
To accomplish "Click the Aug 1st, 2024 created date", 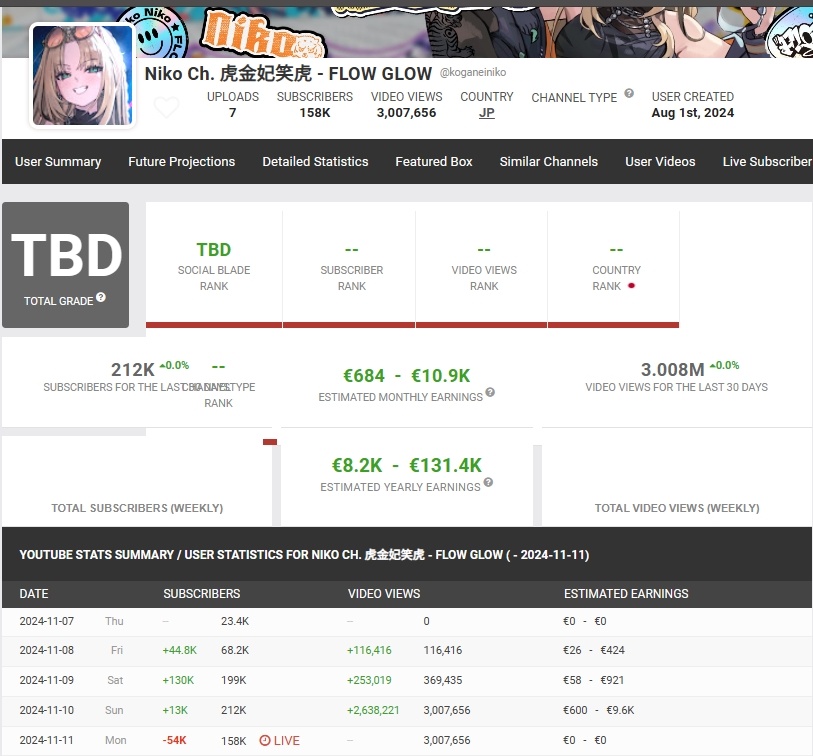I will tap(693, 113).
